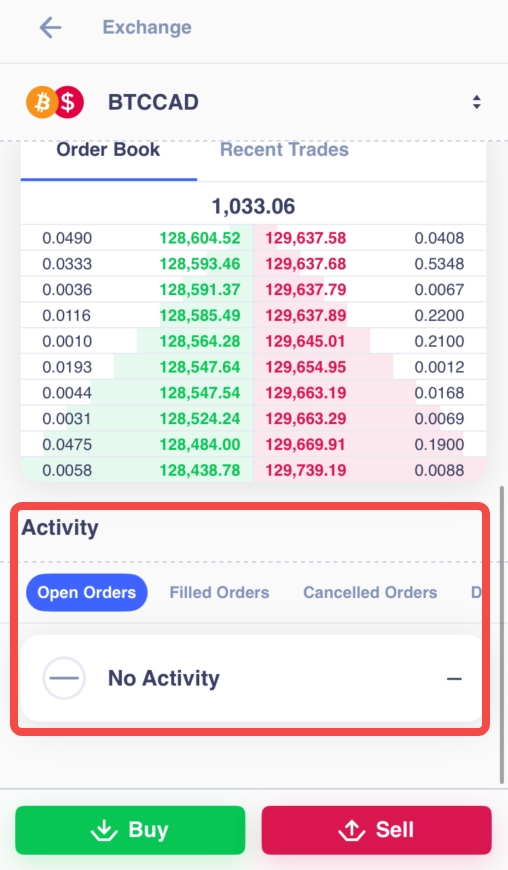Click the No Activity circle icon
This screenshot has height=870, width=508.
point(64,678)
